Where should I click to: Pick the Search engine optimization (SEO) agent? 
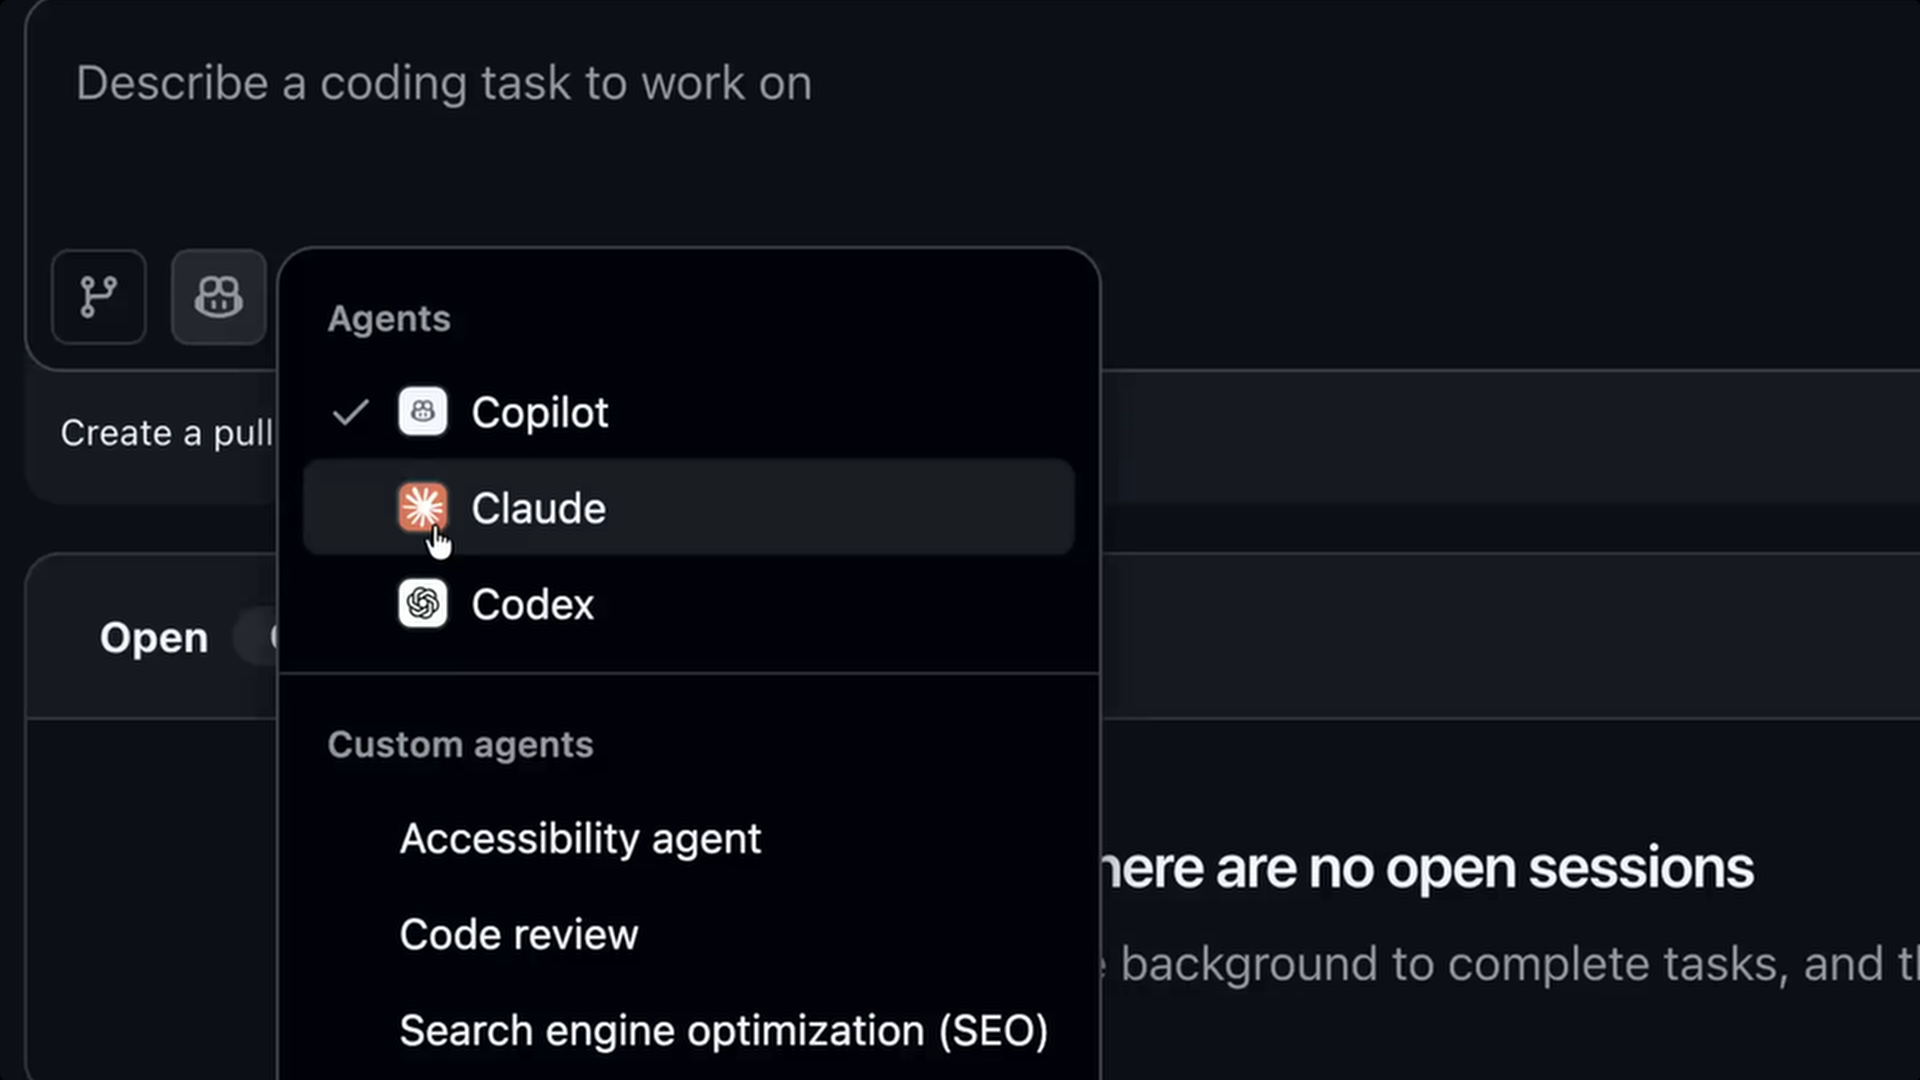tap(724, 1030)
